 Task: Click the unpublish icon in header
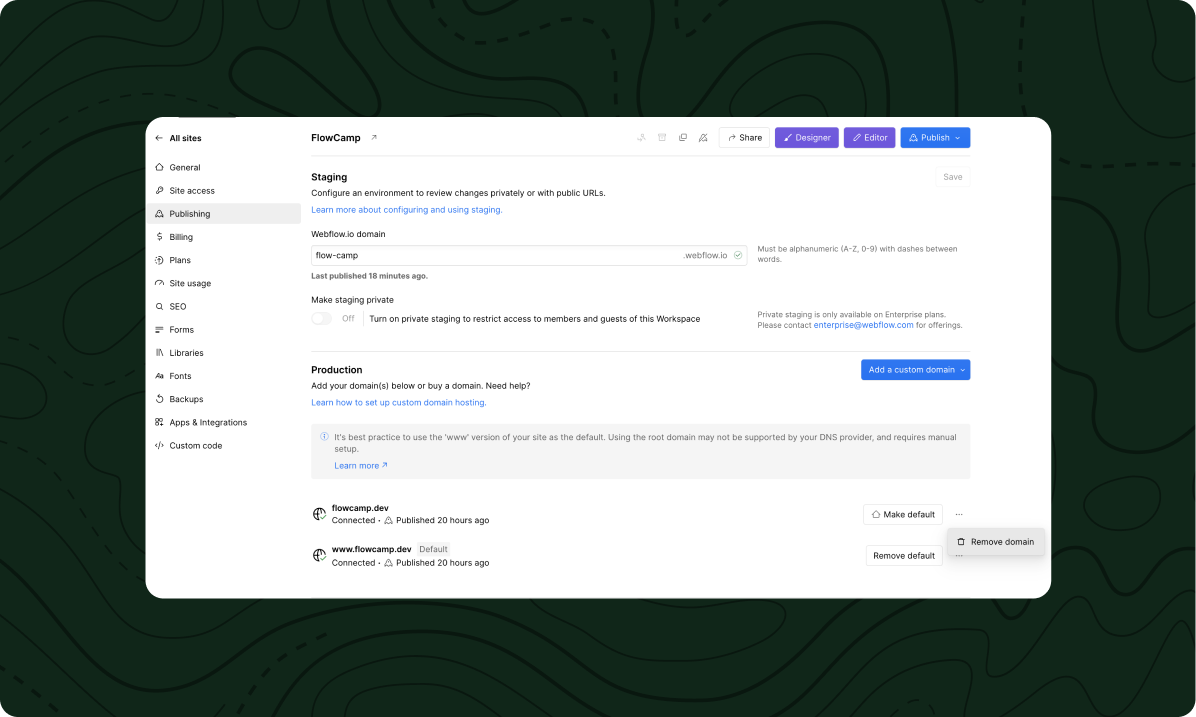pos(703,138)
